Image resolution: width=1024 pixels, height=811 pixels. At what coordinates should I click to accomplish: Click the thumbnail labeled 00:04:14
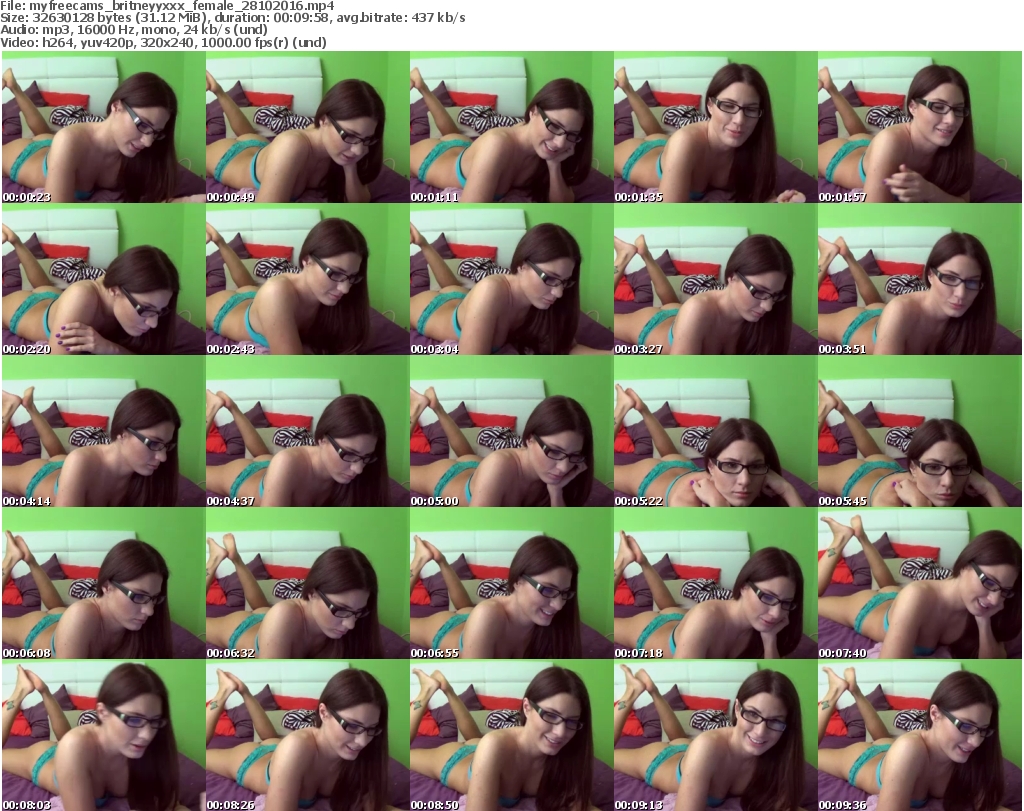103,431
